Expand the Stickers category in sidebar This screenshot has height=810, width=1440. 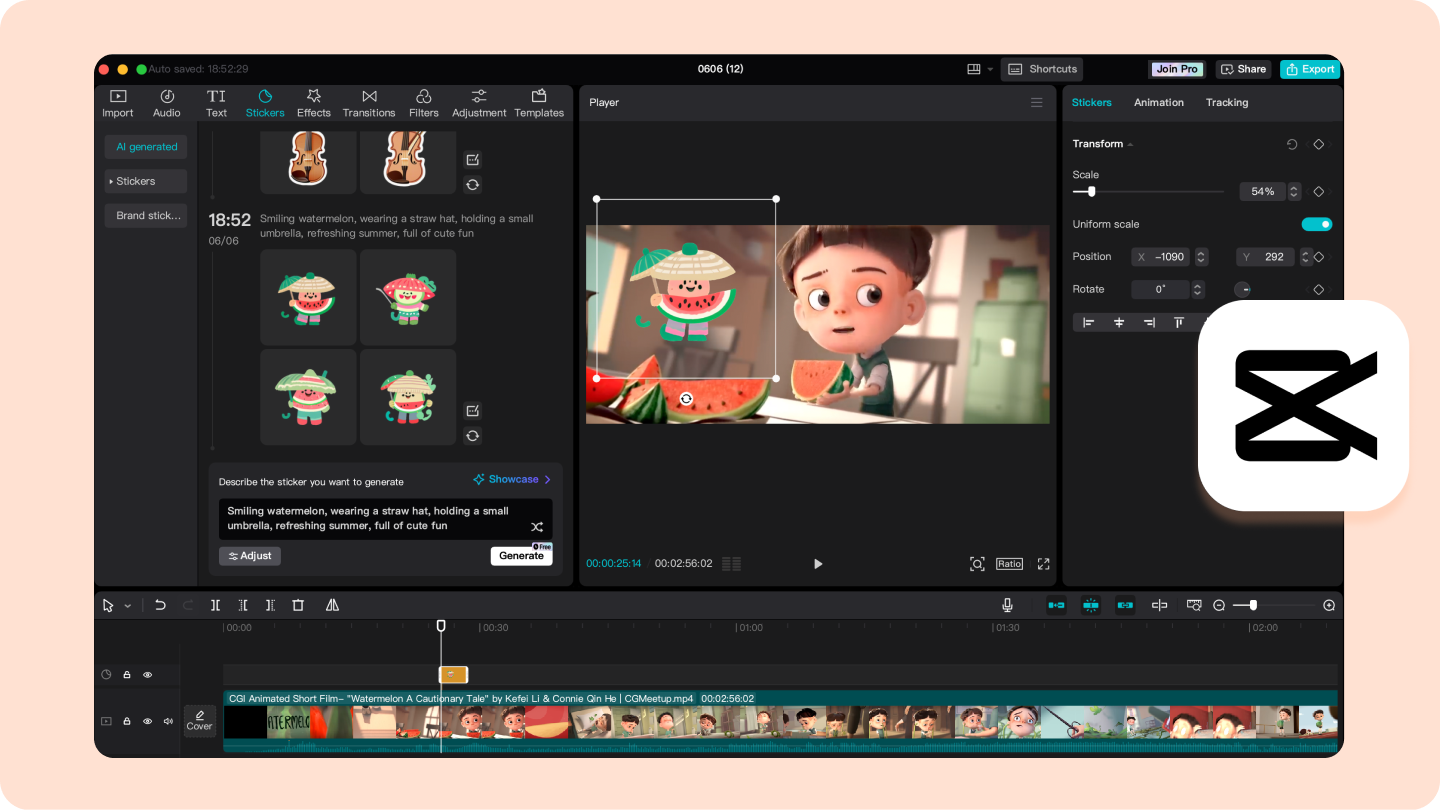point(146,181)
